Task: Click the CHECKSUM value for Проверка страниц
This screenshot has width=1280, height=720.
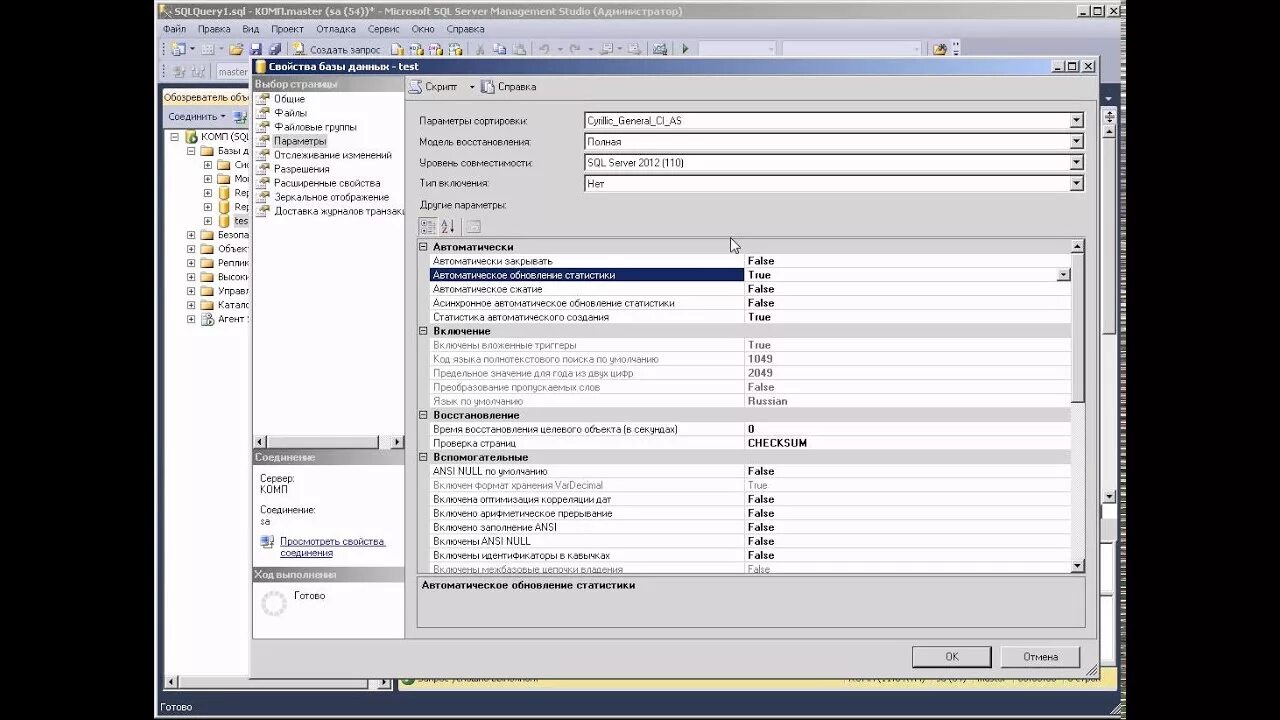Action: click(777, 443)
